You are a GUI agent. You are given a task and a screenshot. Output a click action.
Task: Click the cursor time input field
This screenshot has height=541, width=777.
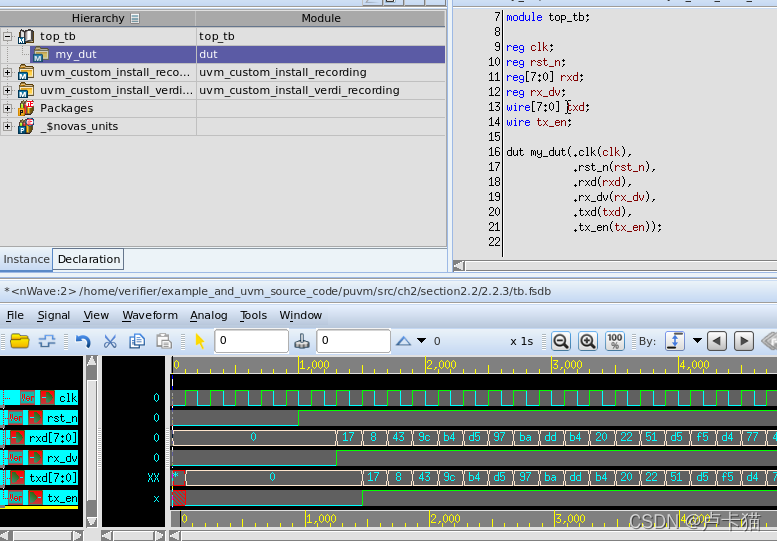tap(250, 341)
